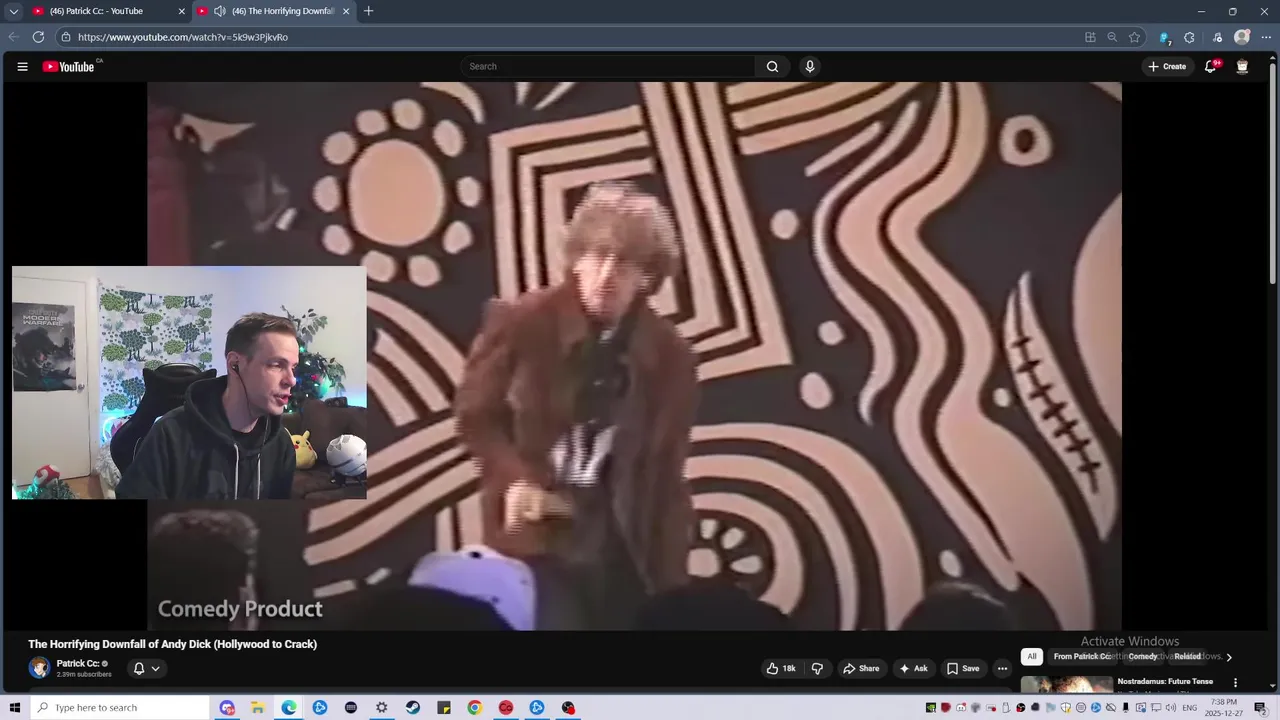Screen dimensions: 1280x720
Task: Open browser settings and more menu
Action: click(1266, 37)
